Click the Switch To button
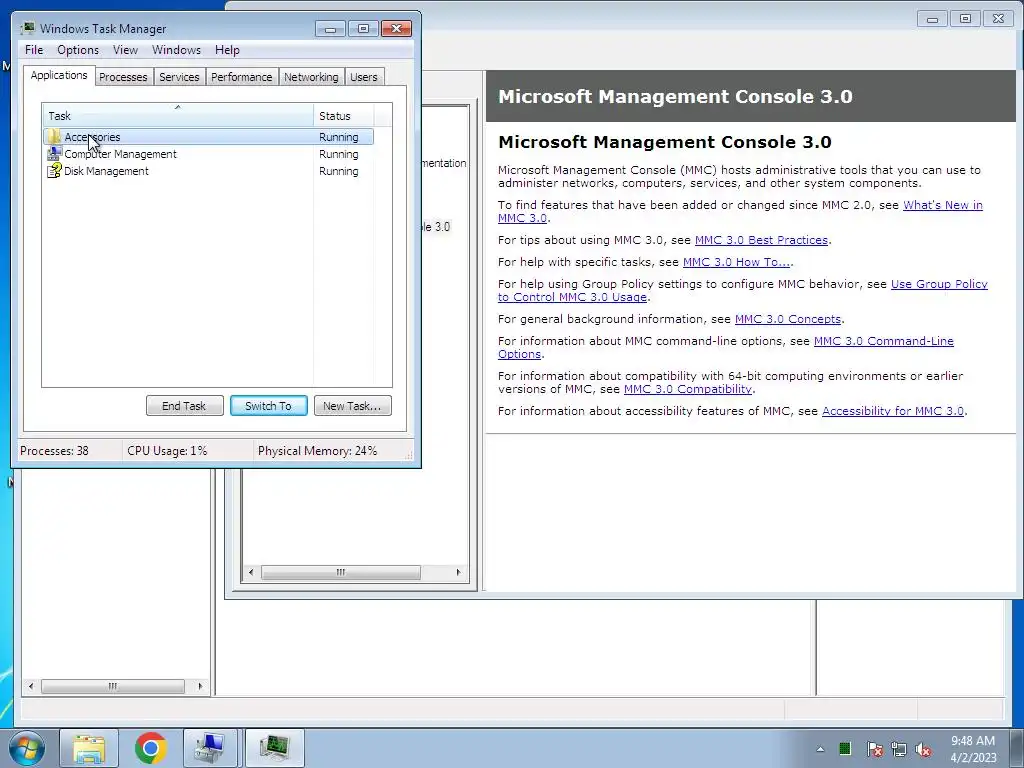This screenshot has height=768, width=1024. [x=268, y=406]
